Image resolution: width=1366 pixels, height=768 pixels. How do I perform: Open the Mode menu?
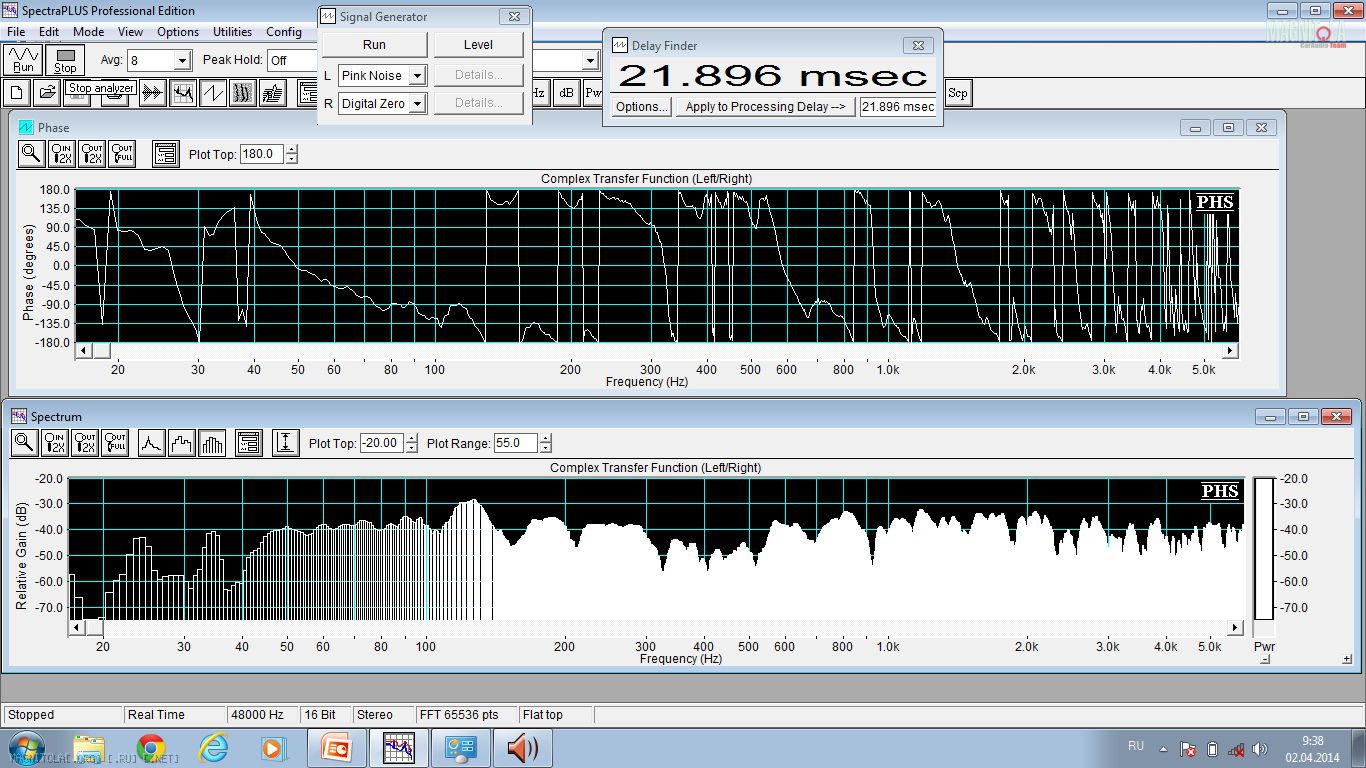88,32
